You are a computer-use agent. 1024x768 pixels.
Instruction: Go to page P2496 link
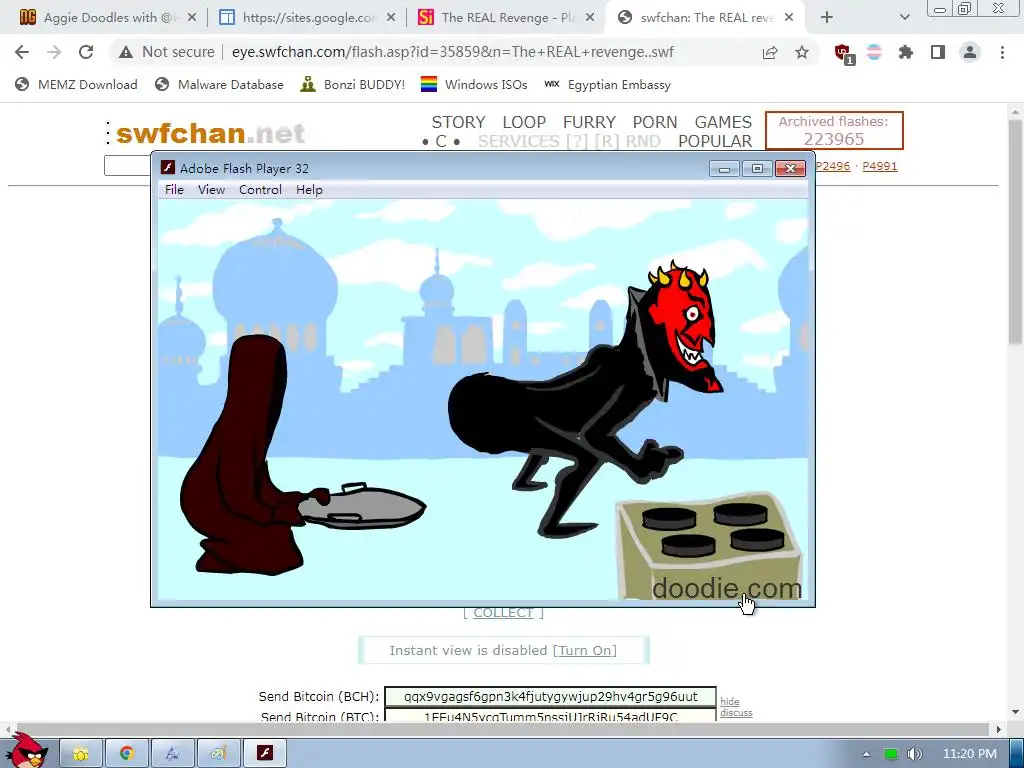click(833, 166)
